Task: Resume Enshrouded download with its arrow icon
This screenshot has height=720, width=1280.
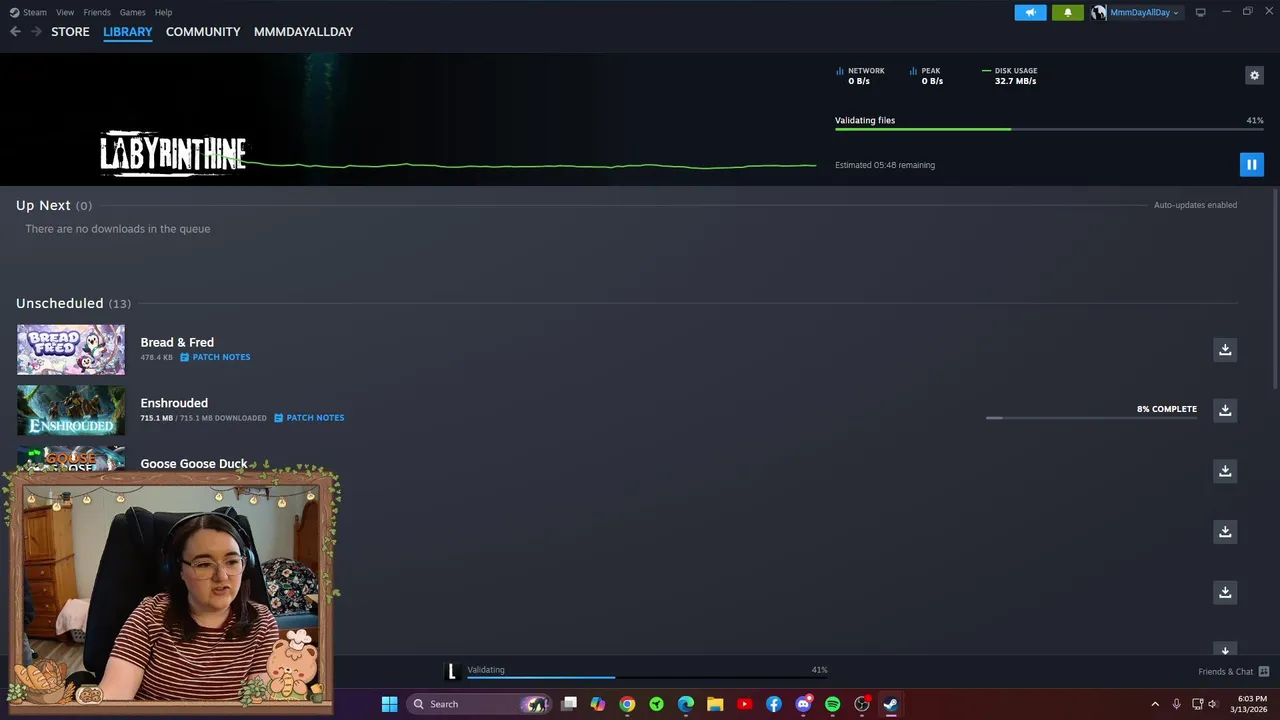Action: click(1225, 410)
